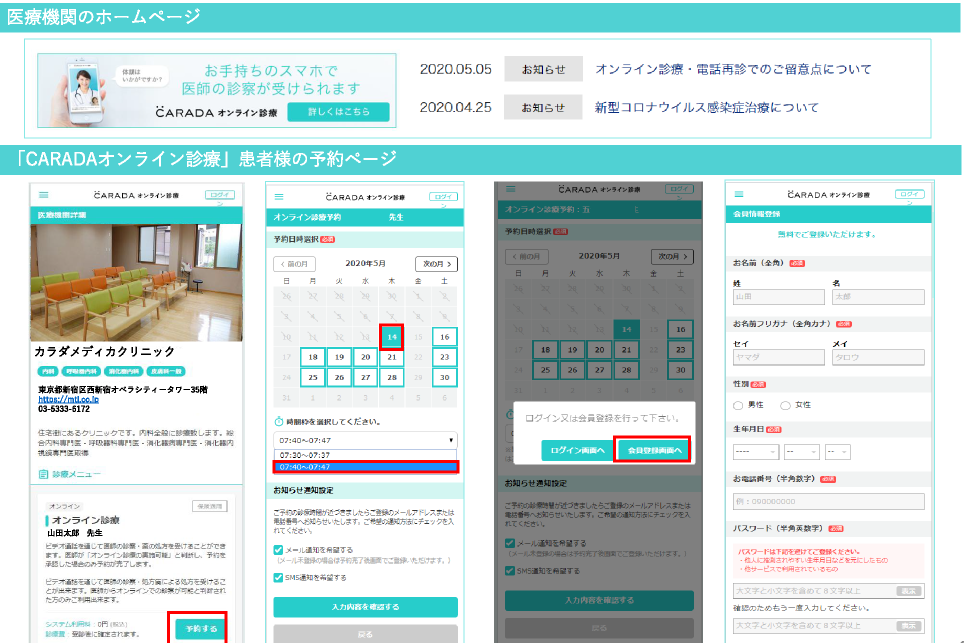Open the birth month dropdown
The width and height of the screenshot is (964, 643).
[x=801, y=451]
